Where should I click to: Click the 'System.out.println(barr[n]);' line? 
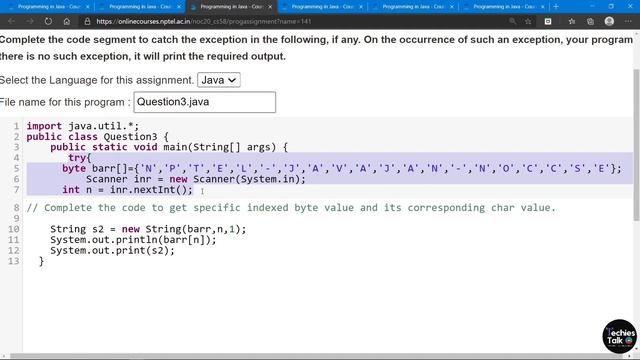pos(133,240)
